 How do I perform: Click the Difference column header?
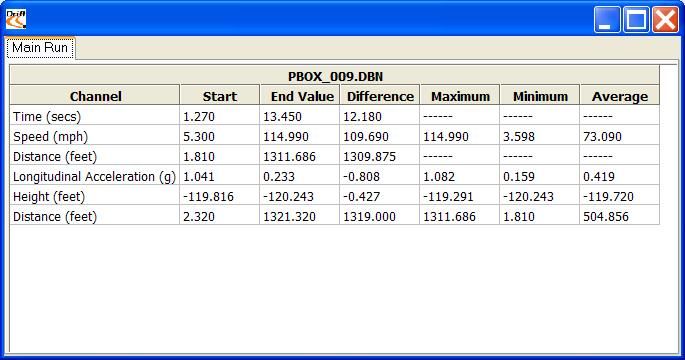(379, 95)
